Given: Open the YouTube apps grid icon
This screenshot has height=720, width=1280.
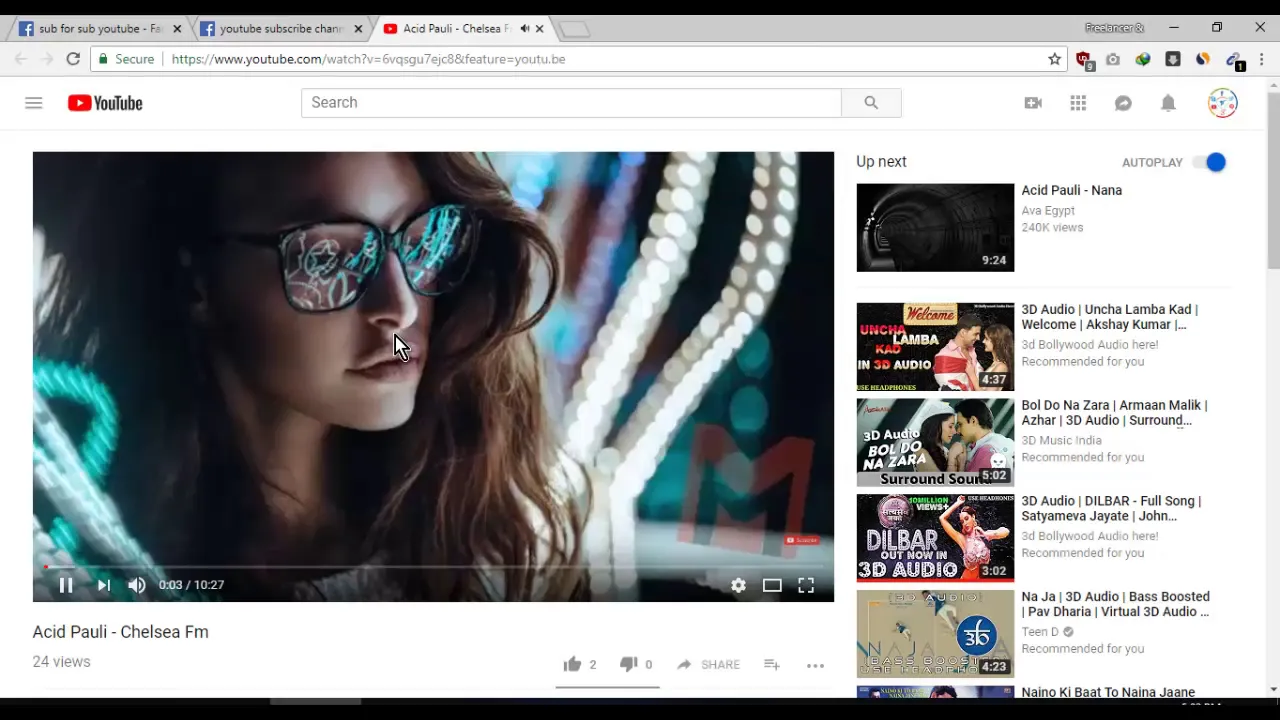Looking at the screenshot, I should 1078,103.
